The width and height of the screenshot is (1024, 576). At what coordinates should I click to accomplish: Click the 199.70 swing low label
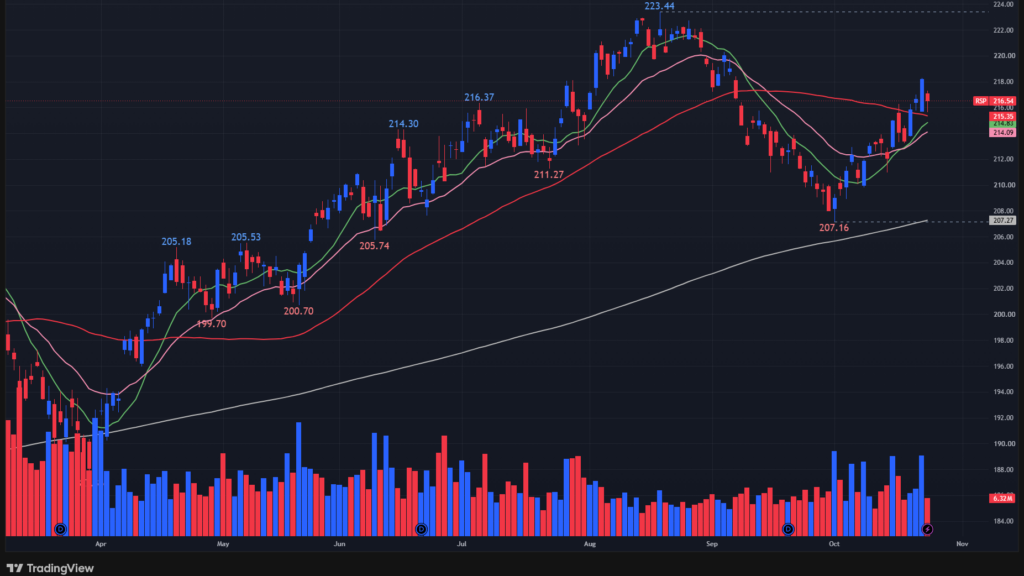(x=212, y=324)
